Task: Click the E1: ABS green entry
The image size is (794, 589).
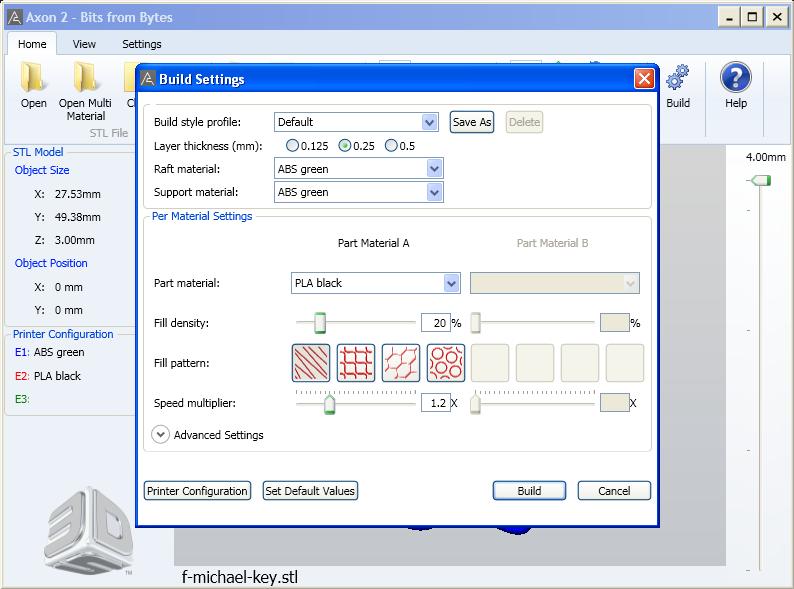Action: pyautogui.click(x=50, y=352)
